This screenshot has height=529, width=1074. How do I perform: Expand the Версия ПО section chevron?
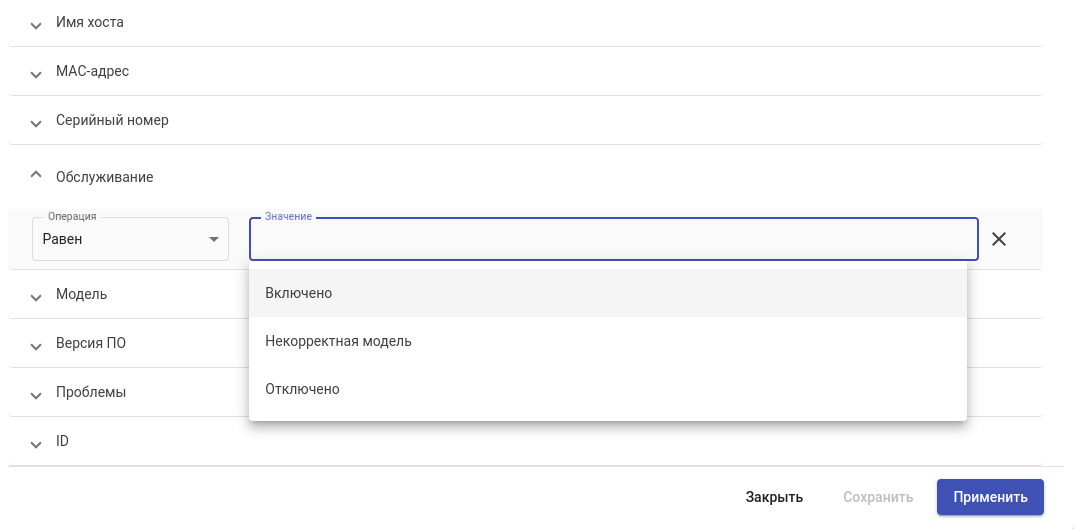click(36, 345)
